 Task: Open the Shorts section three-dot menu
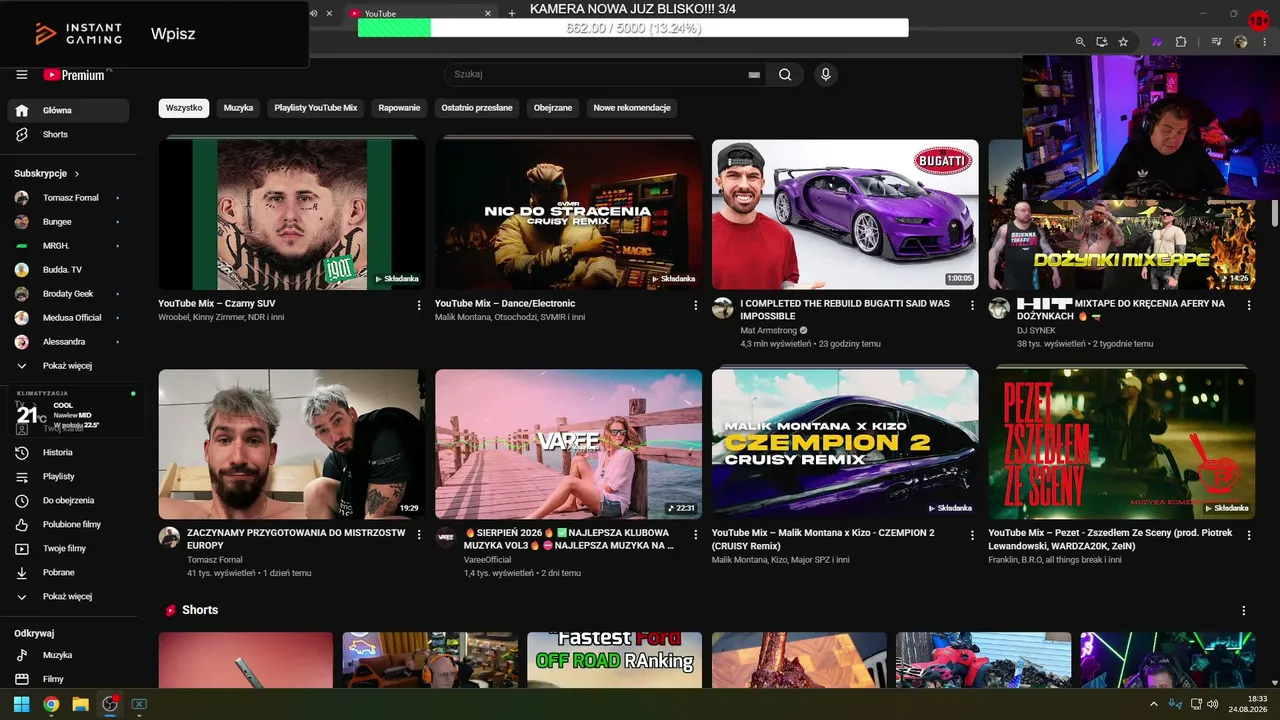[x=1244, y=610]
